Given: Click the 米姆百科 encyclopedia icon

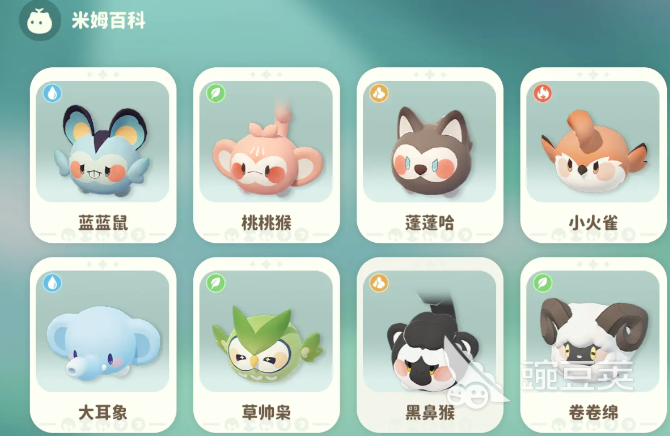Looking at the screenshot, I should point(40,21).
